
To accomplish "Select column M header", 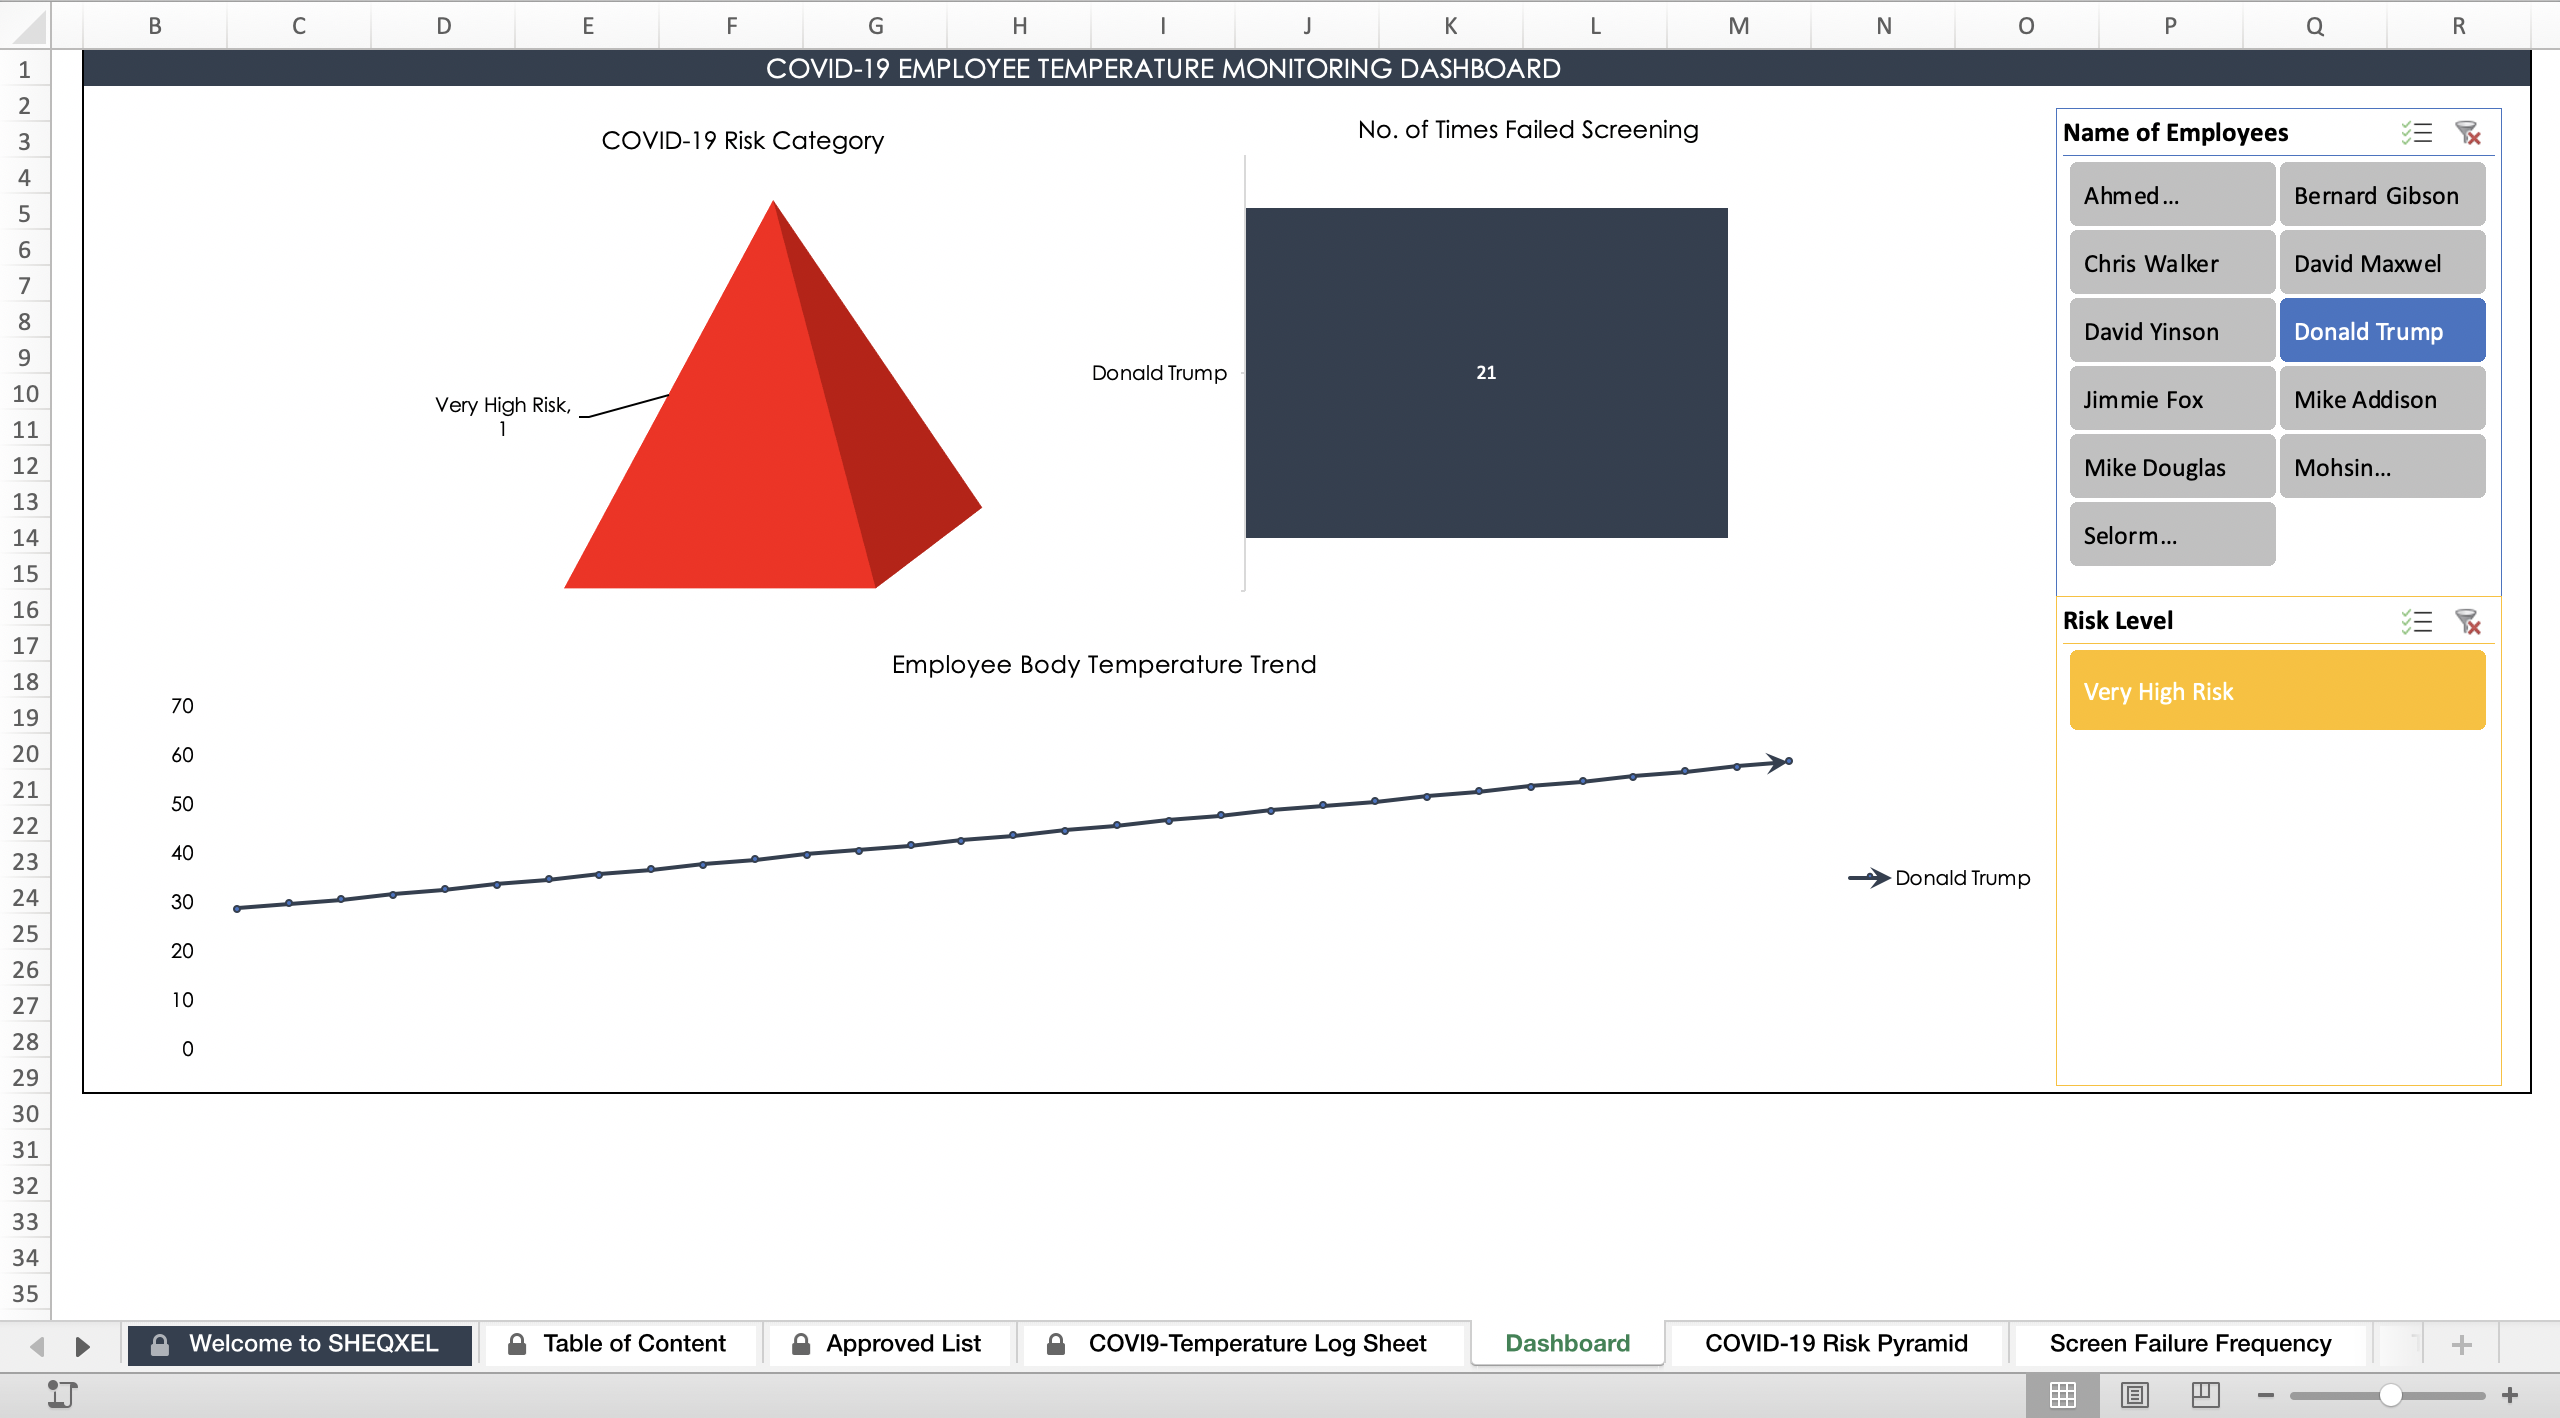I will pos(1739,26).
